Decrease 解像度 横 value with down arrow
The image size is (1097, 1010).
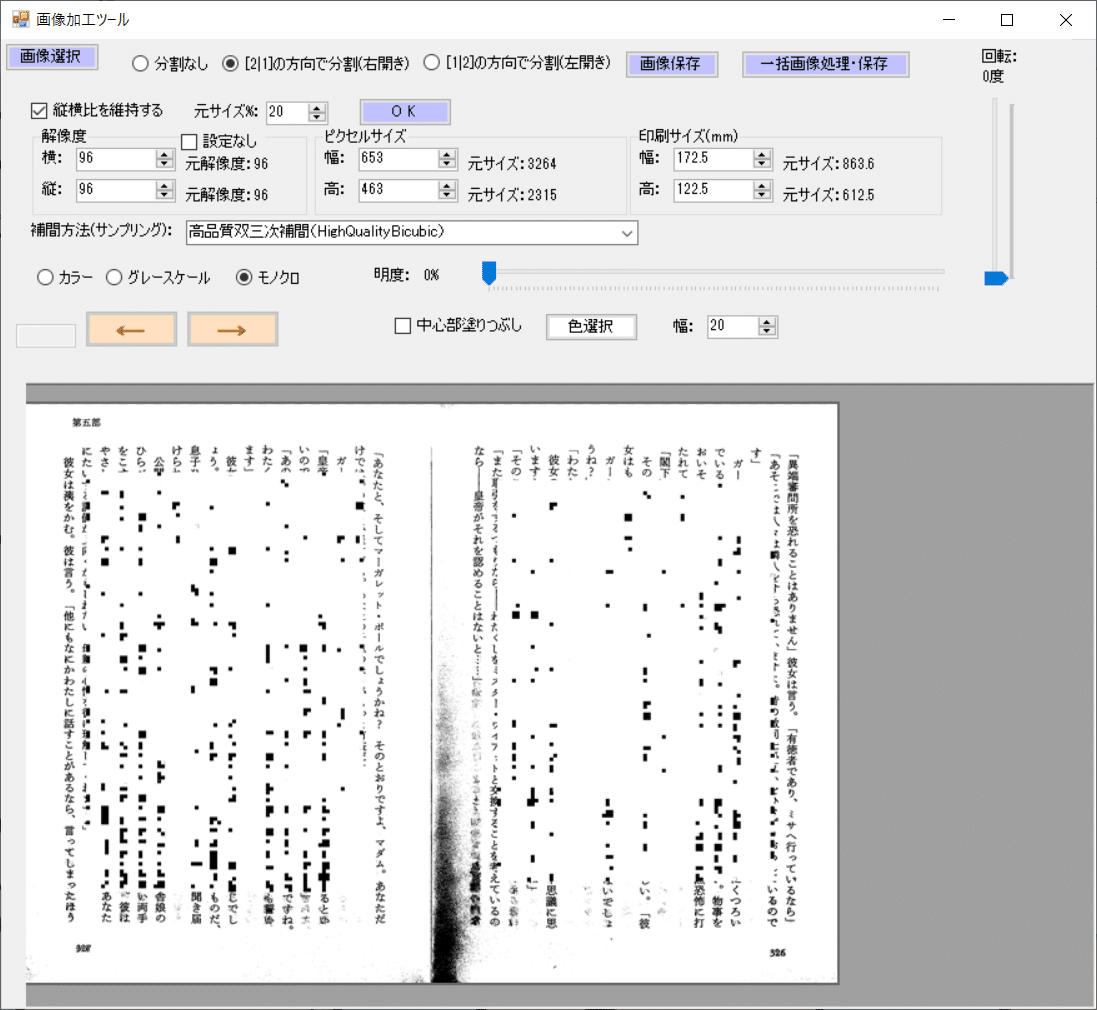coord(164,164)
